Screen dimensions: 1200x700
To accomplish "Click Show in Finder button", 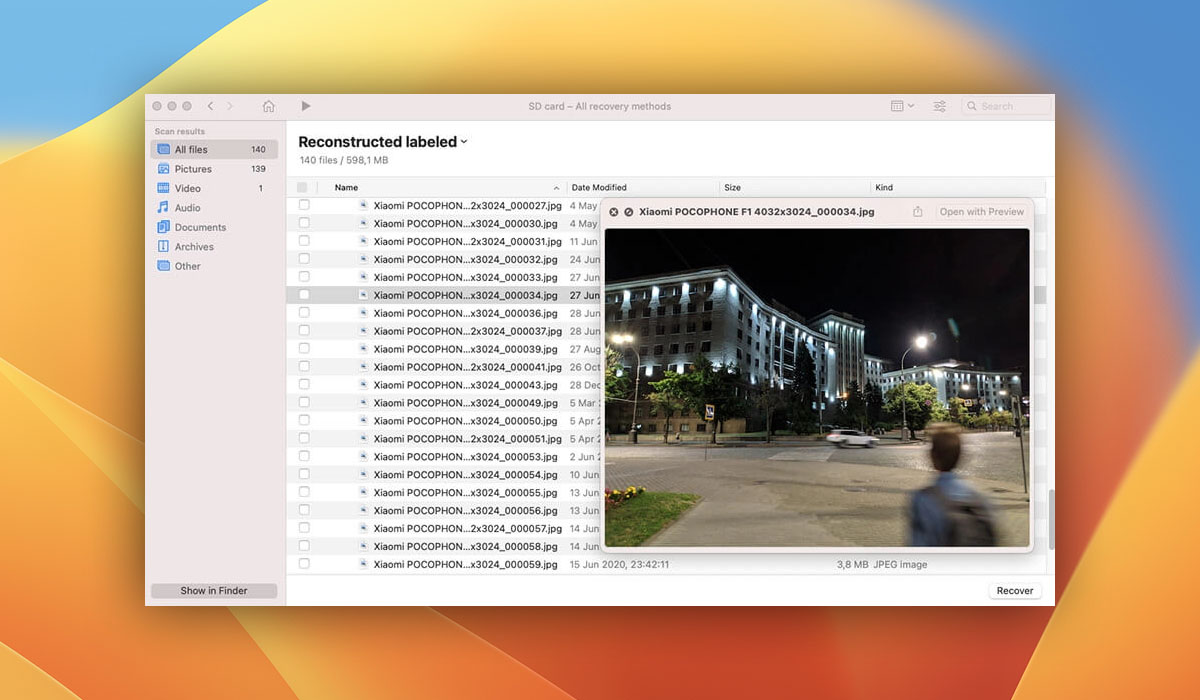I will (214, 591).
